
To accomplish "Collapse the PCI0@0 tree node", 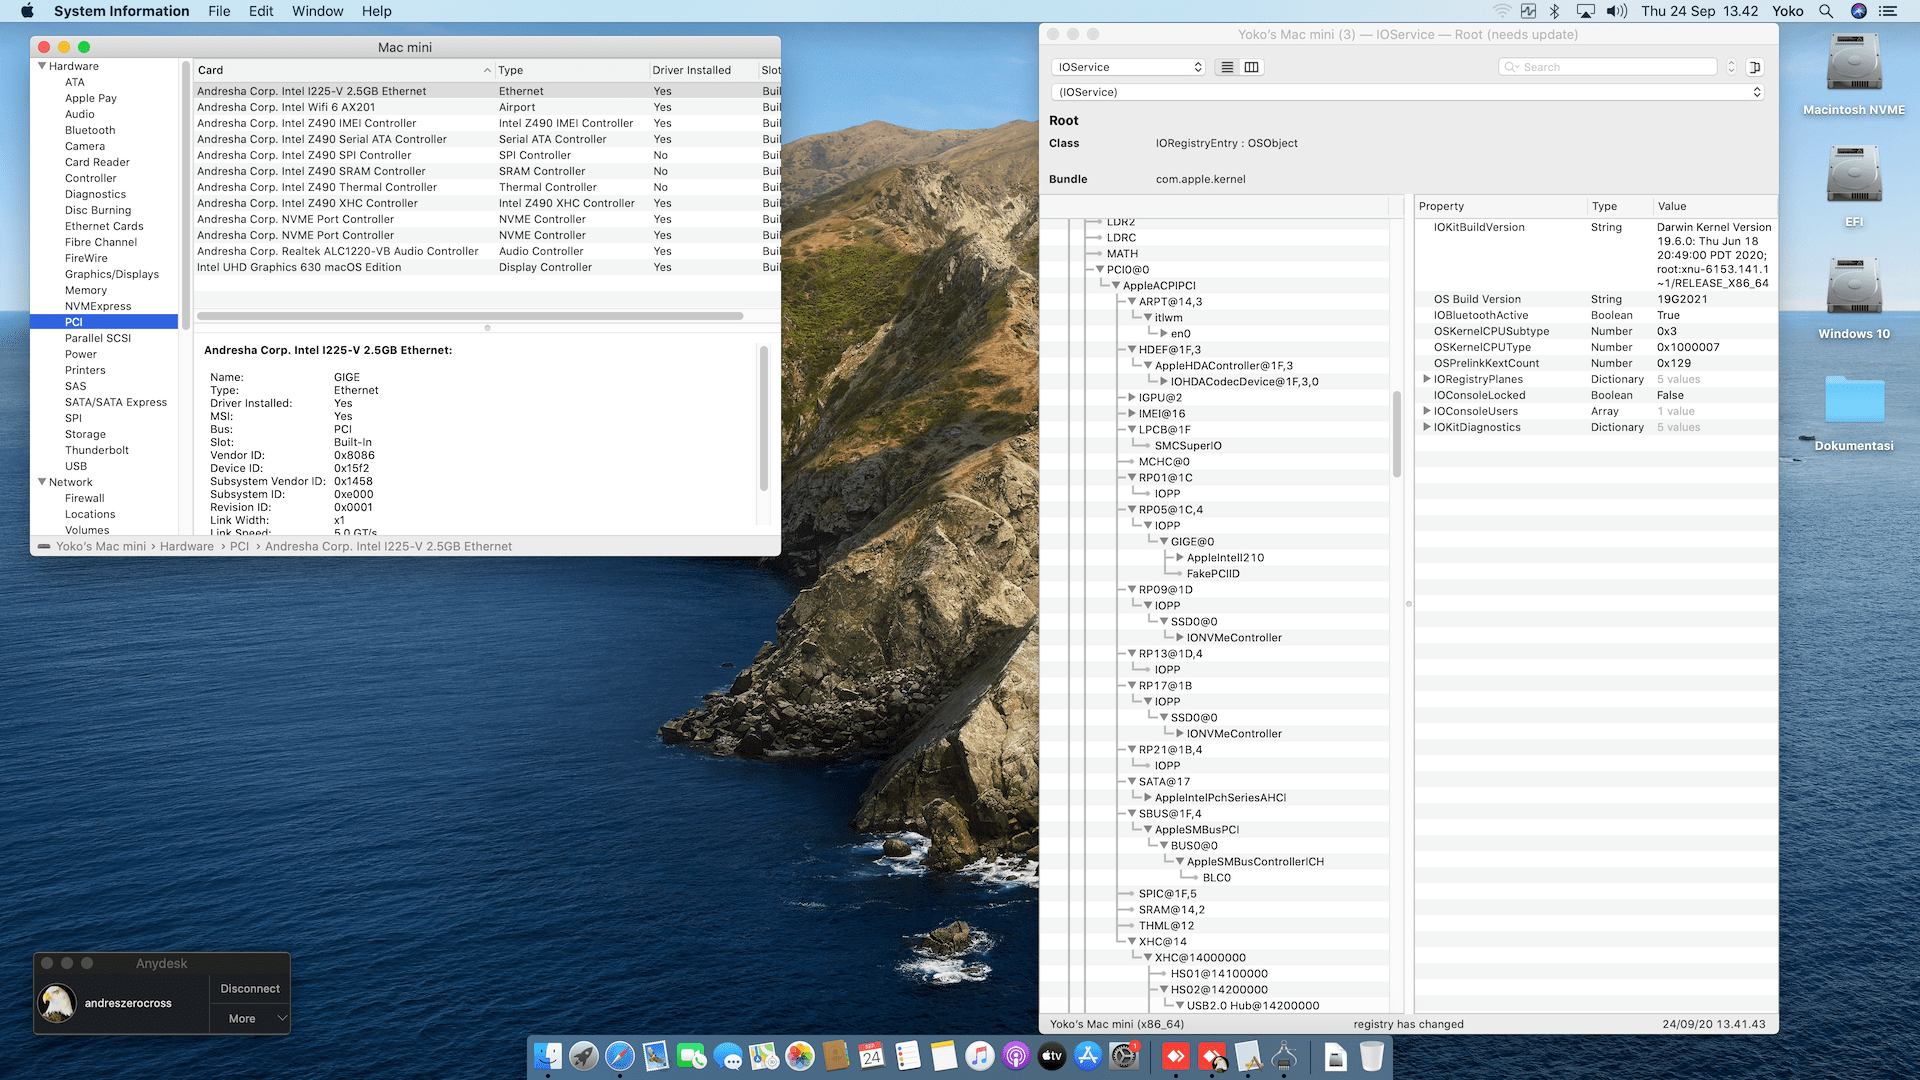I will pyautogui.click(x=1100, y=269).
